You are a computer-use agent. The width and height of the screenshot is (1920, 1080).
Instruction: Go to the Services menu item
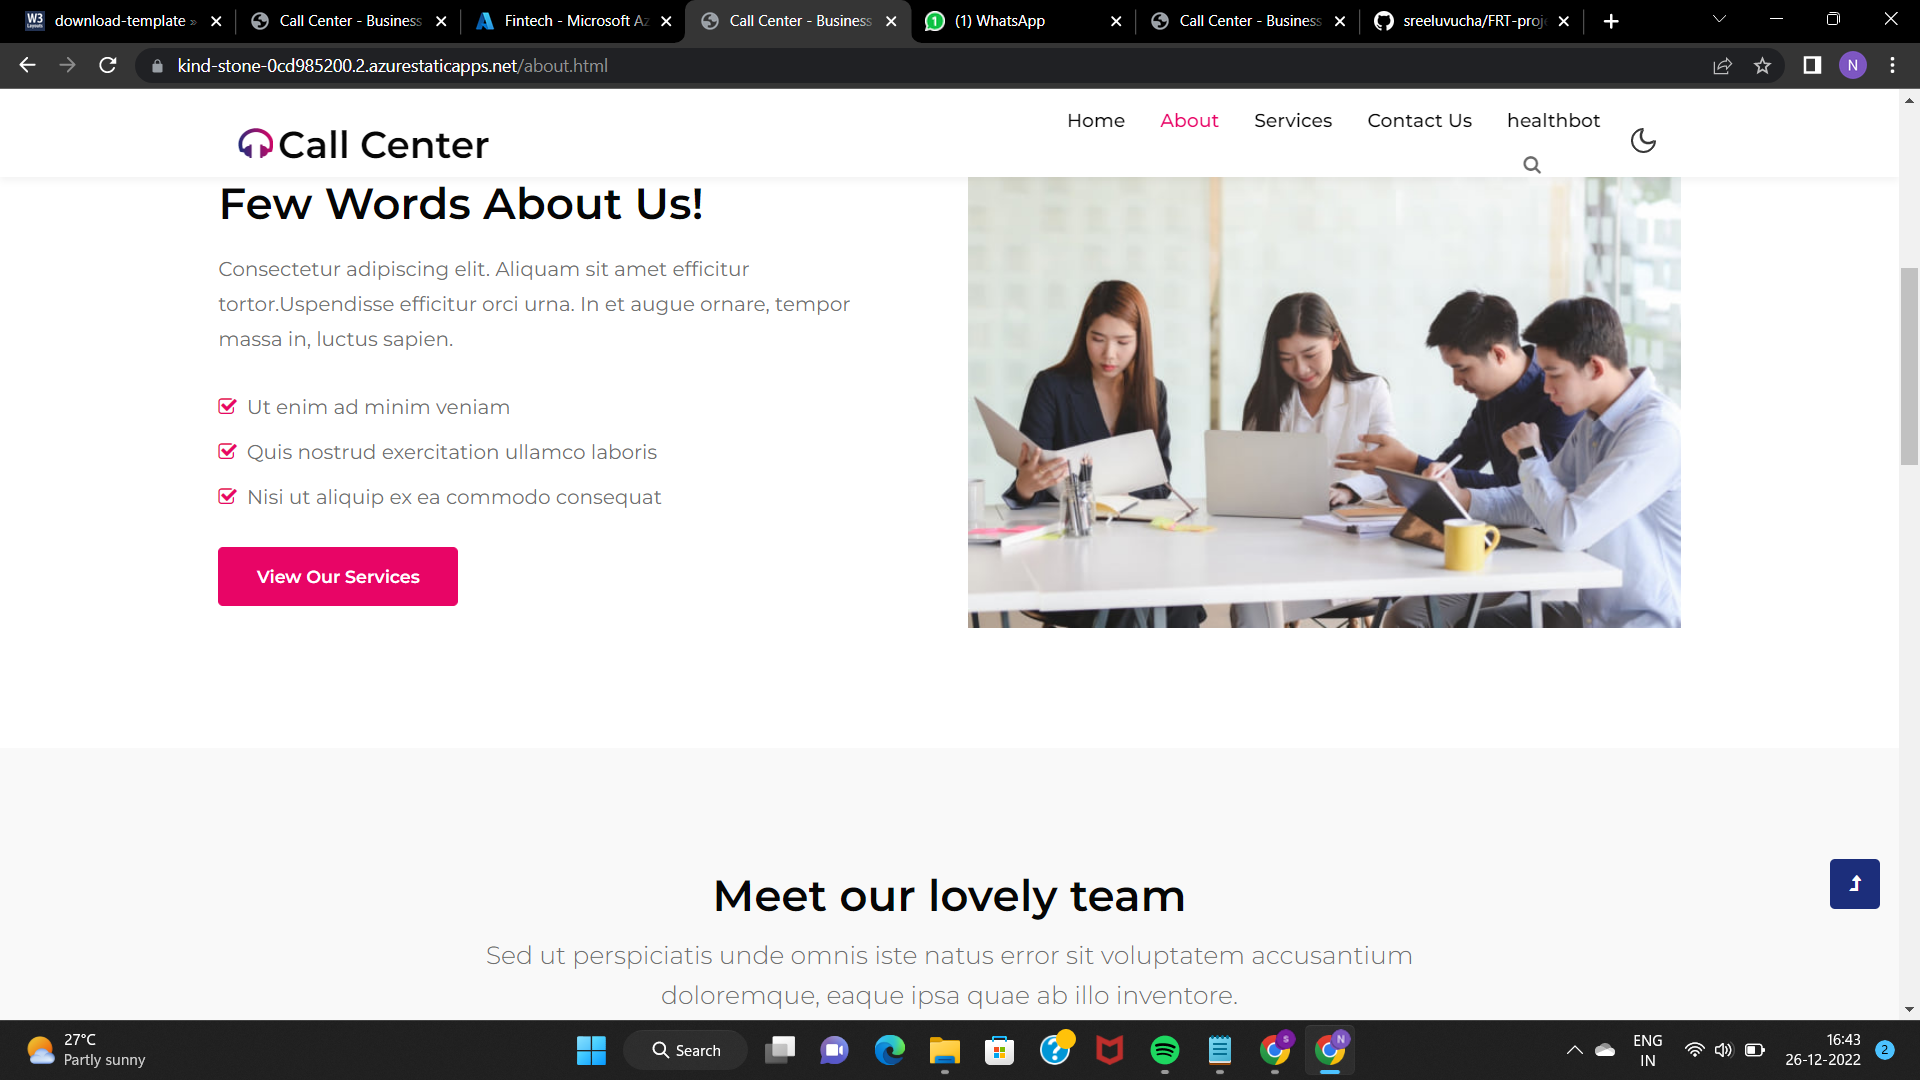coord(1293,121)
